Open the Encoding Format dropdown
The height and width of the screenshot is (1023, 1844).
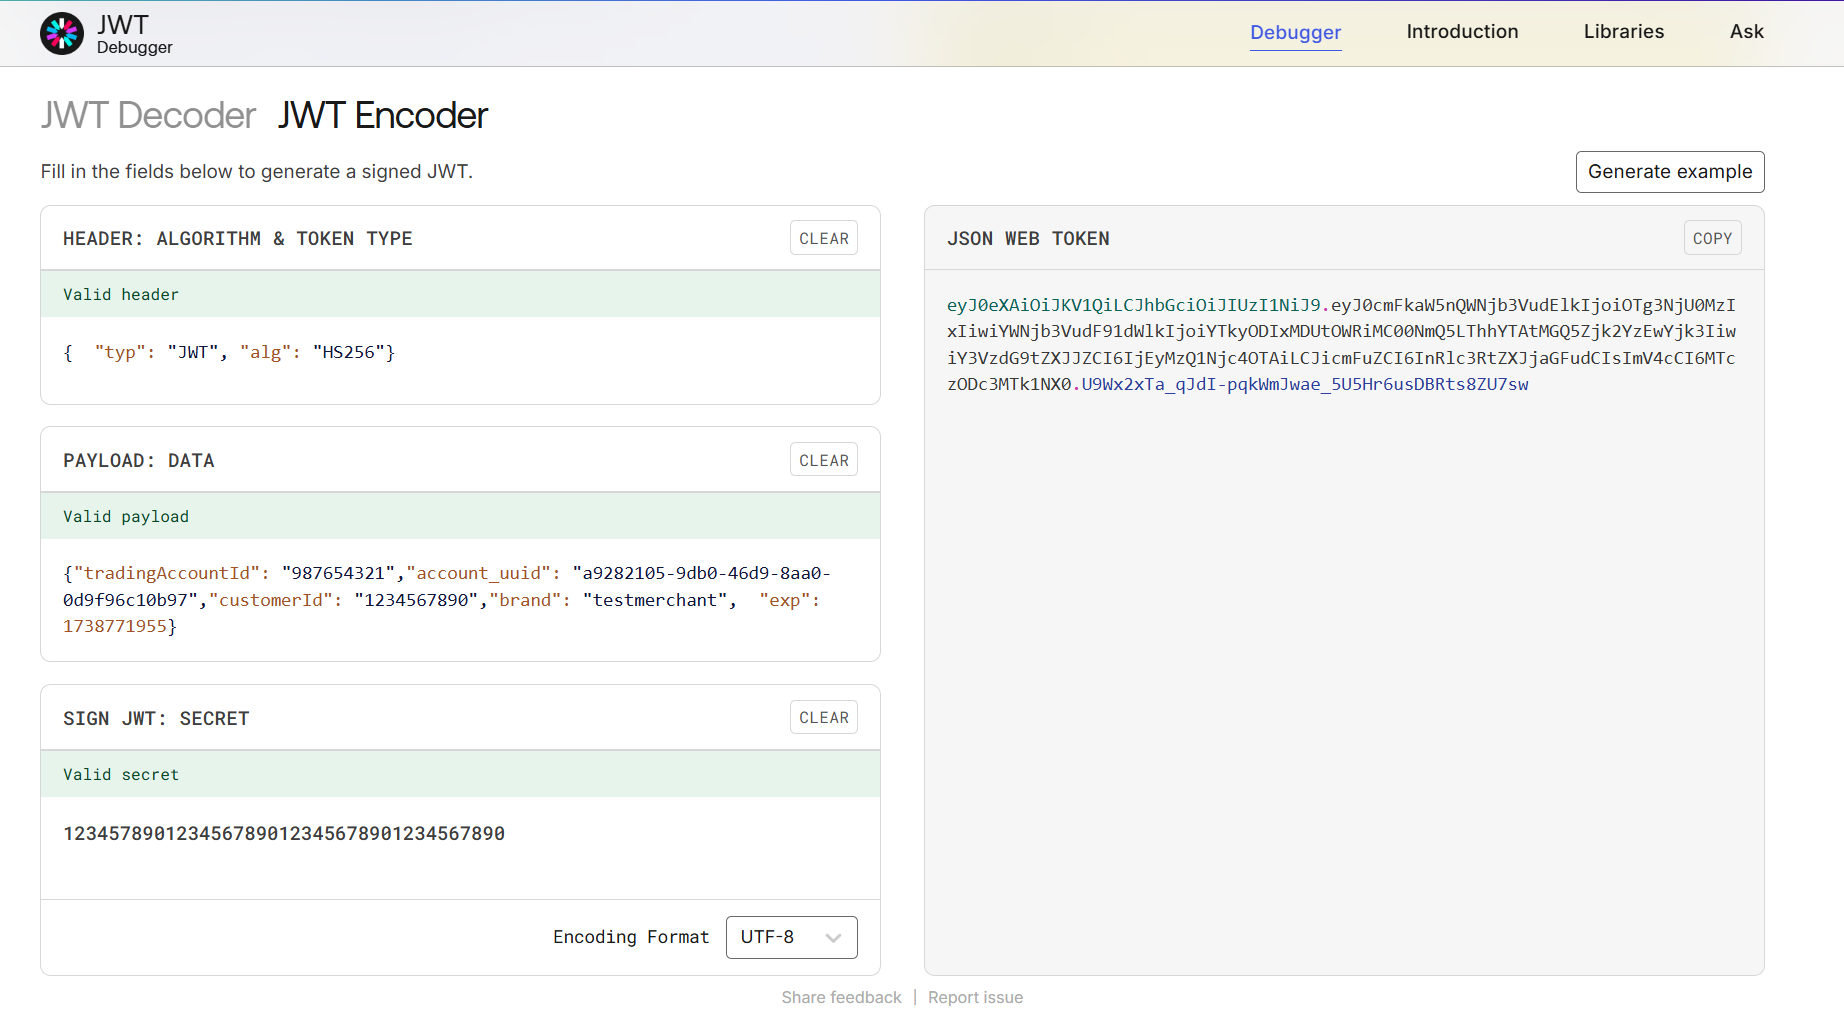pyautogui.click(x=790, y=937)
